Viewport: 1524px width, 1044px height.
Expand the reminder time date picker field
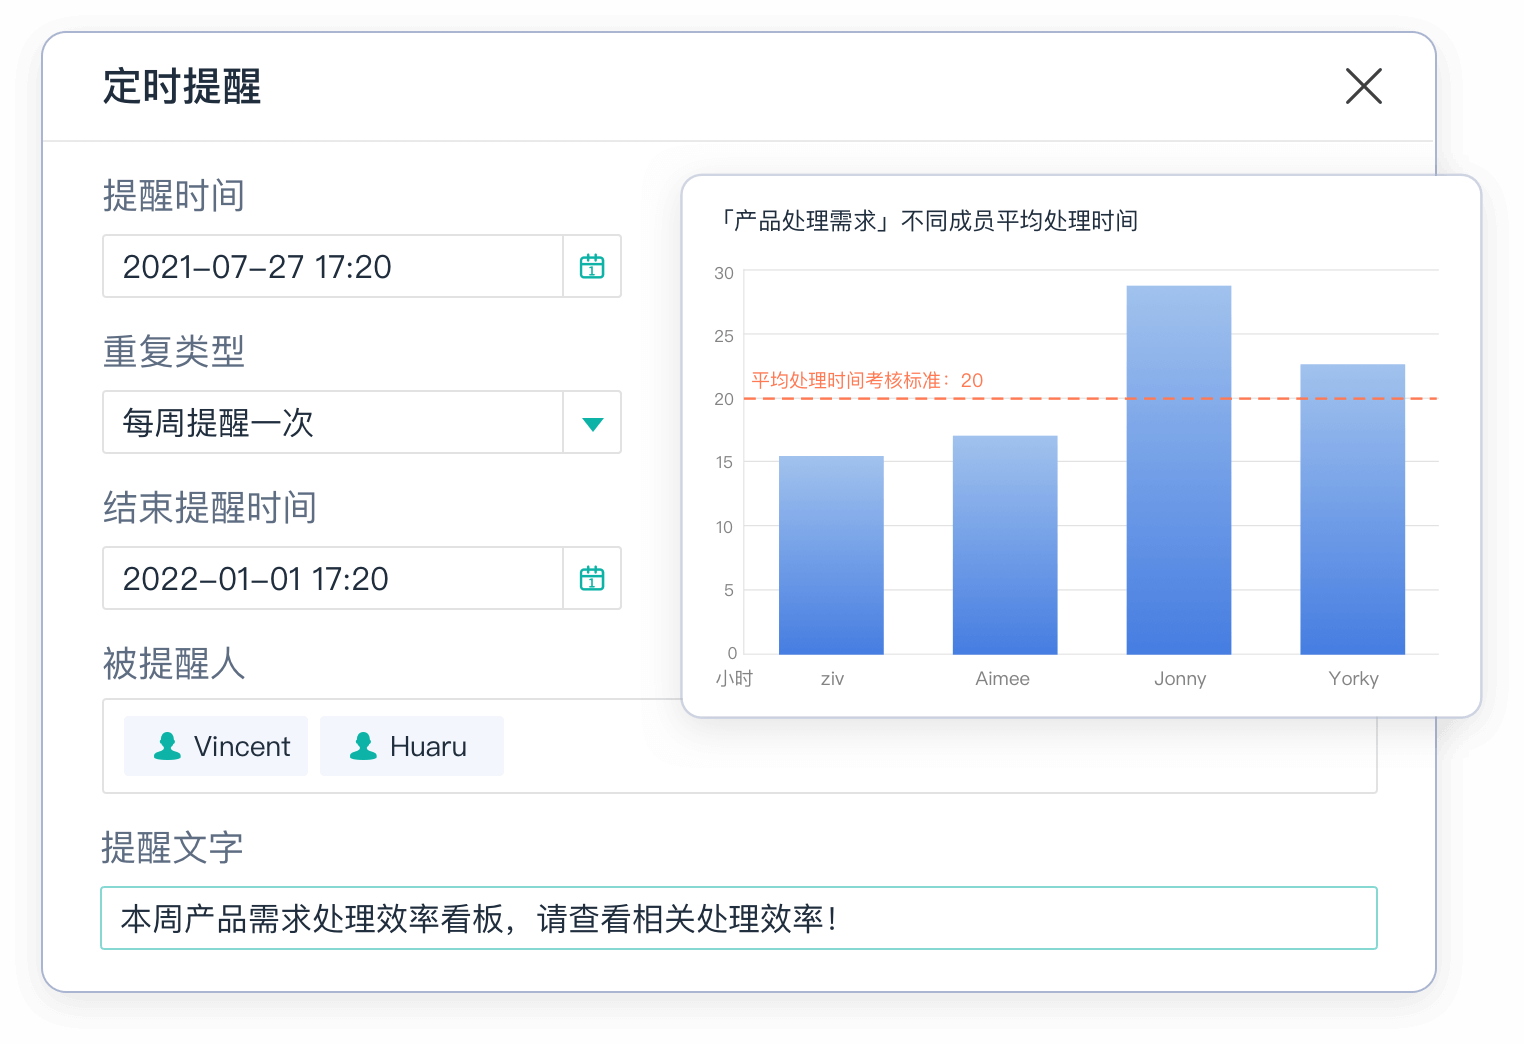330,266
